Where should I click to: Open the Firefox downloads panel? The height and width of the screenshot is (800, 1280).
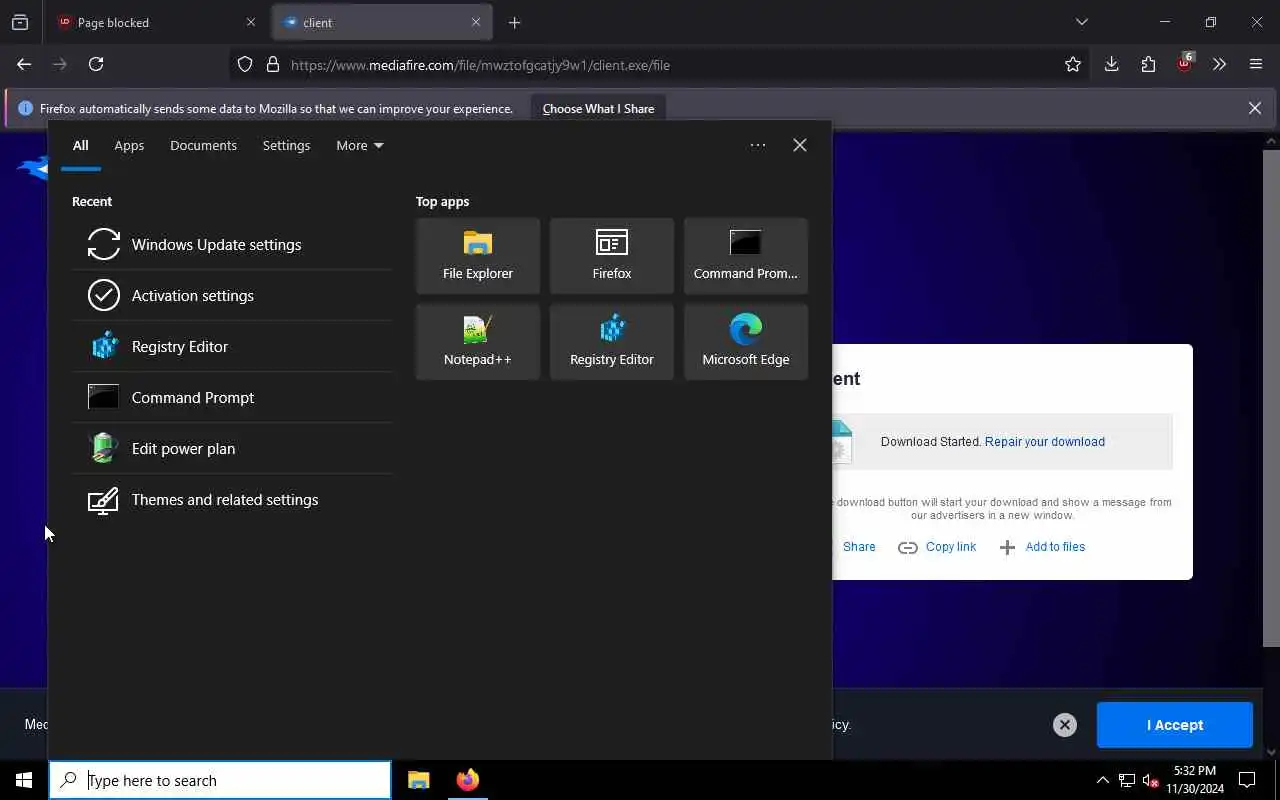pyautogui.click(x=1111, y=64)
